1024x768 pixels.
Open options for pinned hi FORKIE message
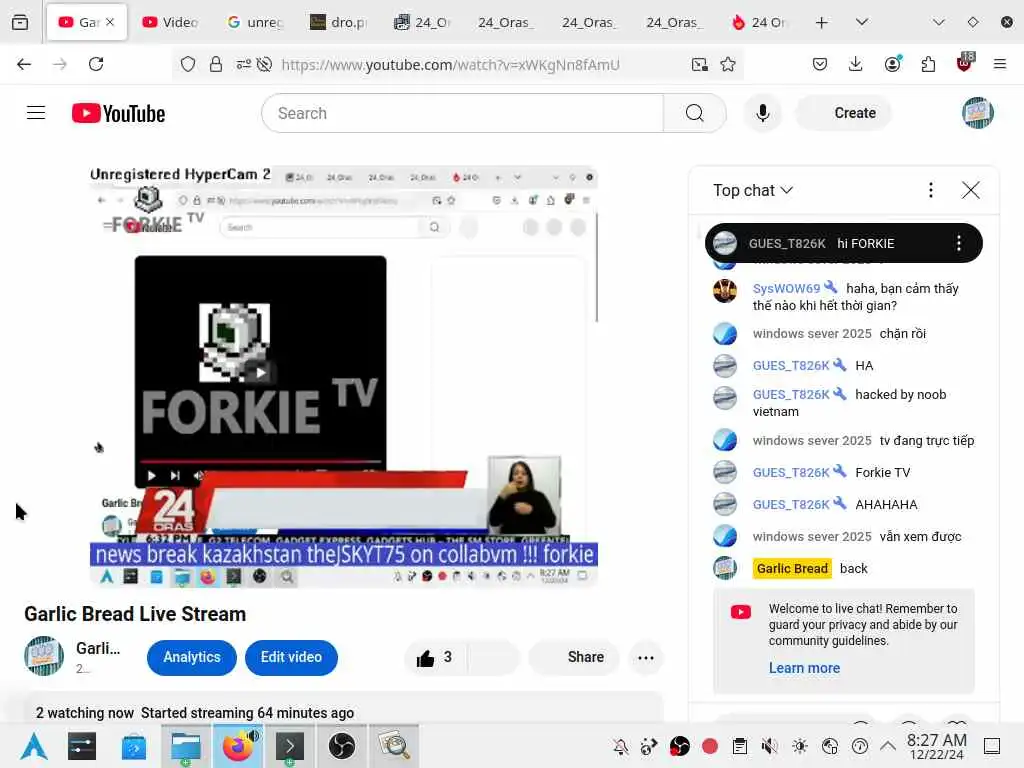pyautogui.click(x=959, y=244)
